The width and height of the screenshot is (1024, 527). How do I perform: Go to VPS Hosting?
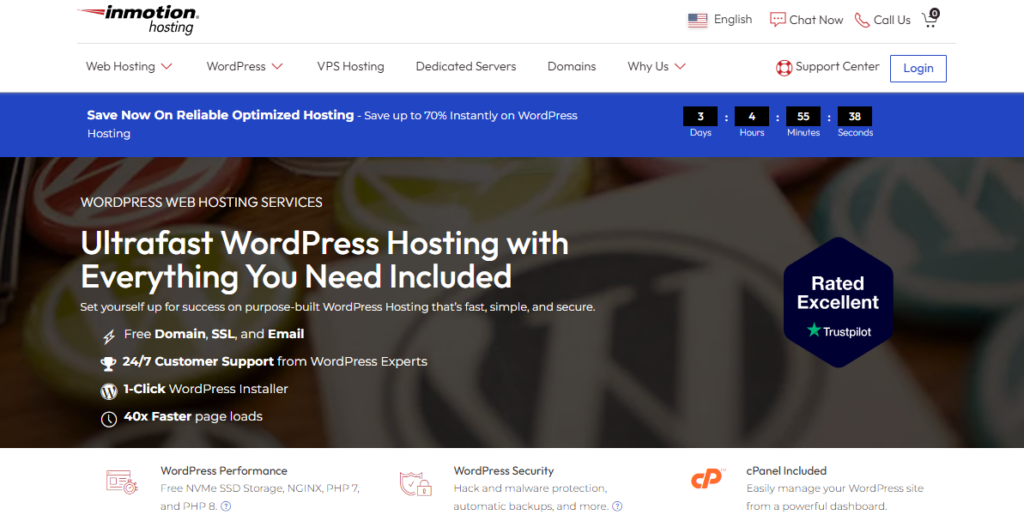pos(351,67)
